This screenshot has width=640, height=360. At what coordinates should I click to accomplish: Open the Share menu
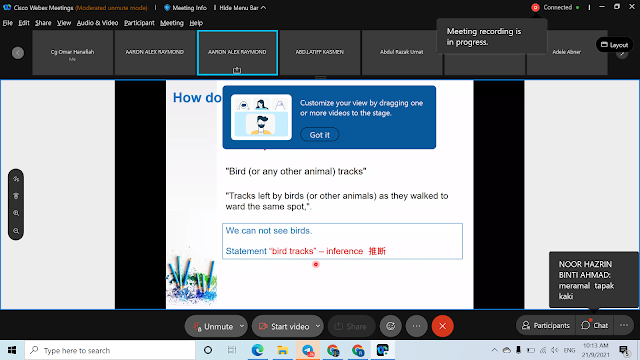(43, 23)
